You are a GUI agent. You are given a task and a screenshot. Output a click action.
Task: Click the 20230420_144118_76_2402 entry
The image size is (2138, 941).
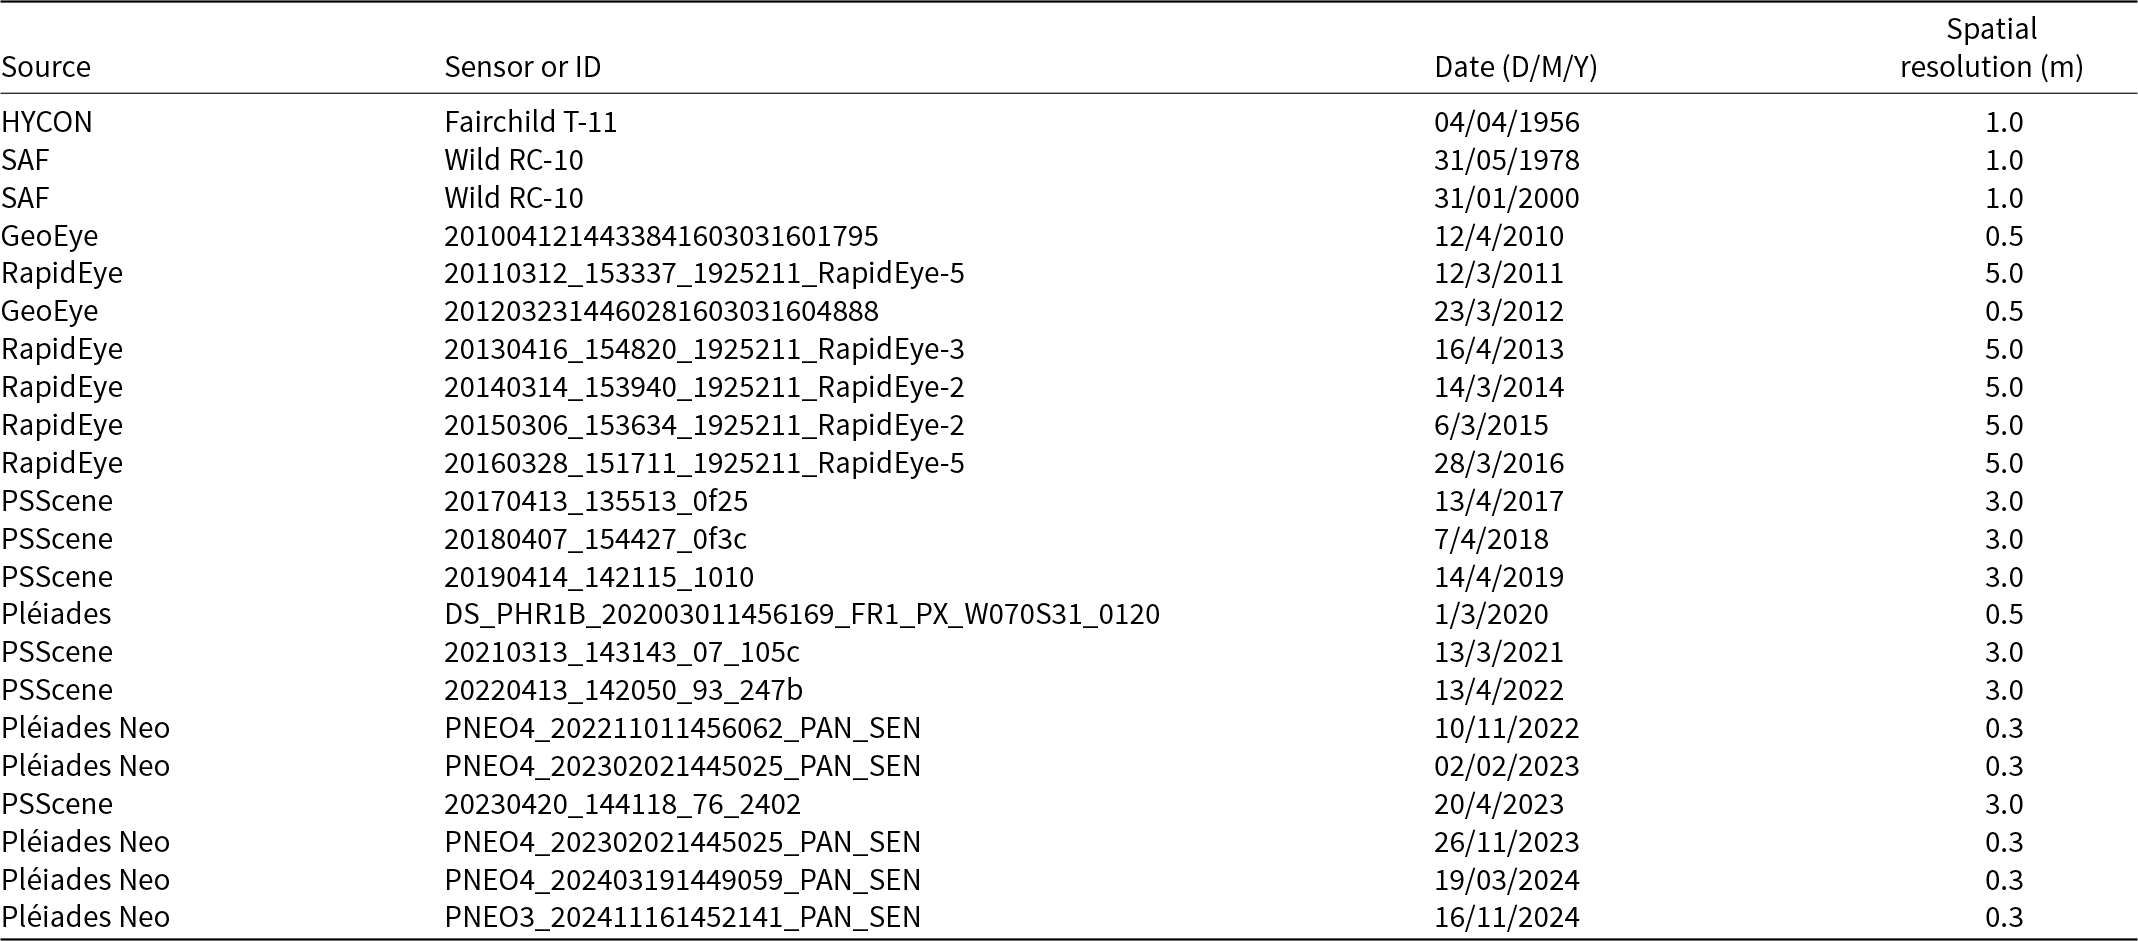pos(622,804)
